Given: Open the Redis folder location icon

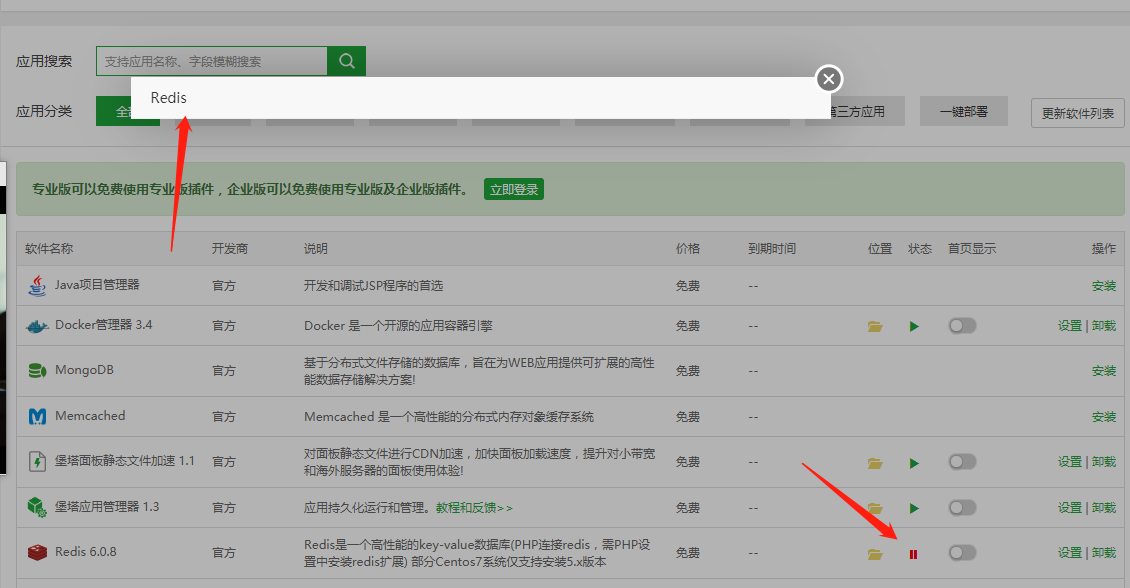Looking at the screenshot, I should pyautogui.click(x=875, y=554).
